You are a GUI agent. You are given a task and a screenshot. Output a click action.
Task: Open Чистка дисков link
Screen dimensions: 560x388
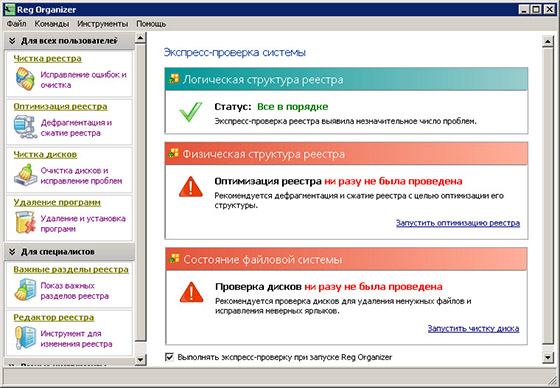(x=45, y=154)
